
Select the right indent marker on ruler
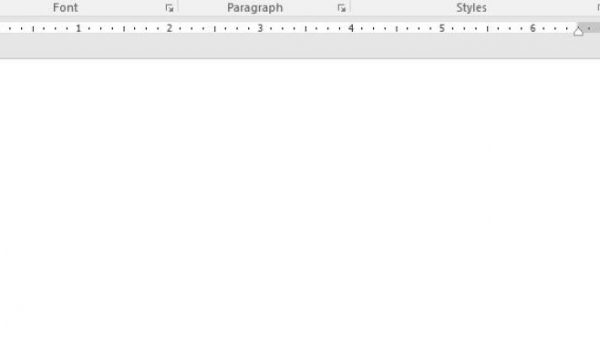(578, 31)
